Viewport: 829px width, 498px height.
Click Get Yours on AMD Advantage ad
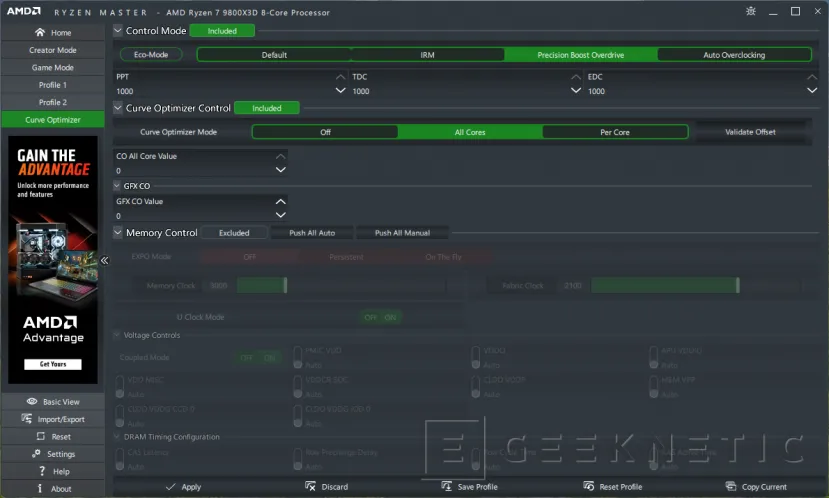coord(53,364)
